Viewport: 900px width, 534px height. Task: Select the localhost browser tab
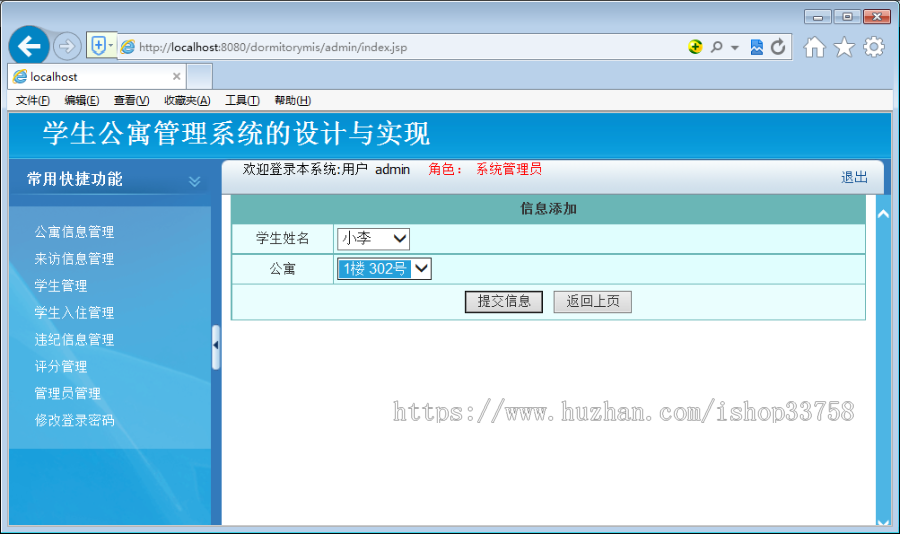[96, 76]
